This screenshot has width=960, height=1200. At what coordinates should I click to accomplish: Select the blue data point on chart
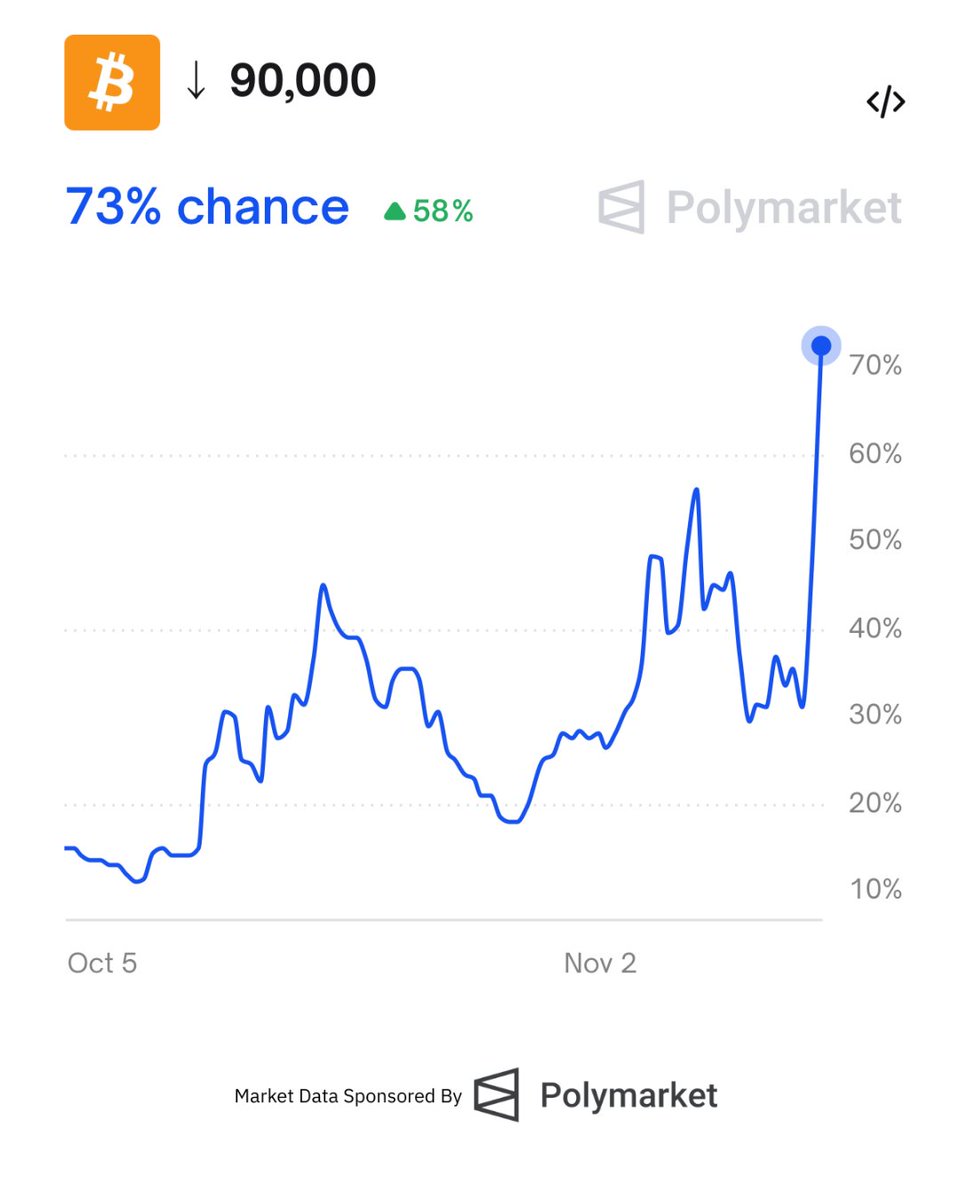(x=821, y=346)
